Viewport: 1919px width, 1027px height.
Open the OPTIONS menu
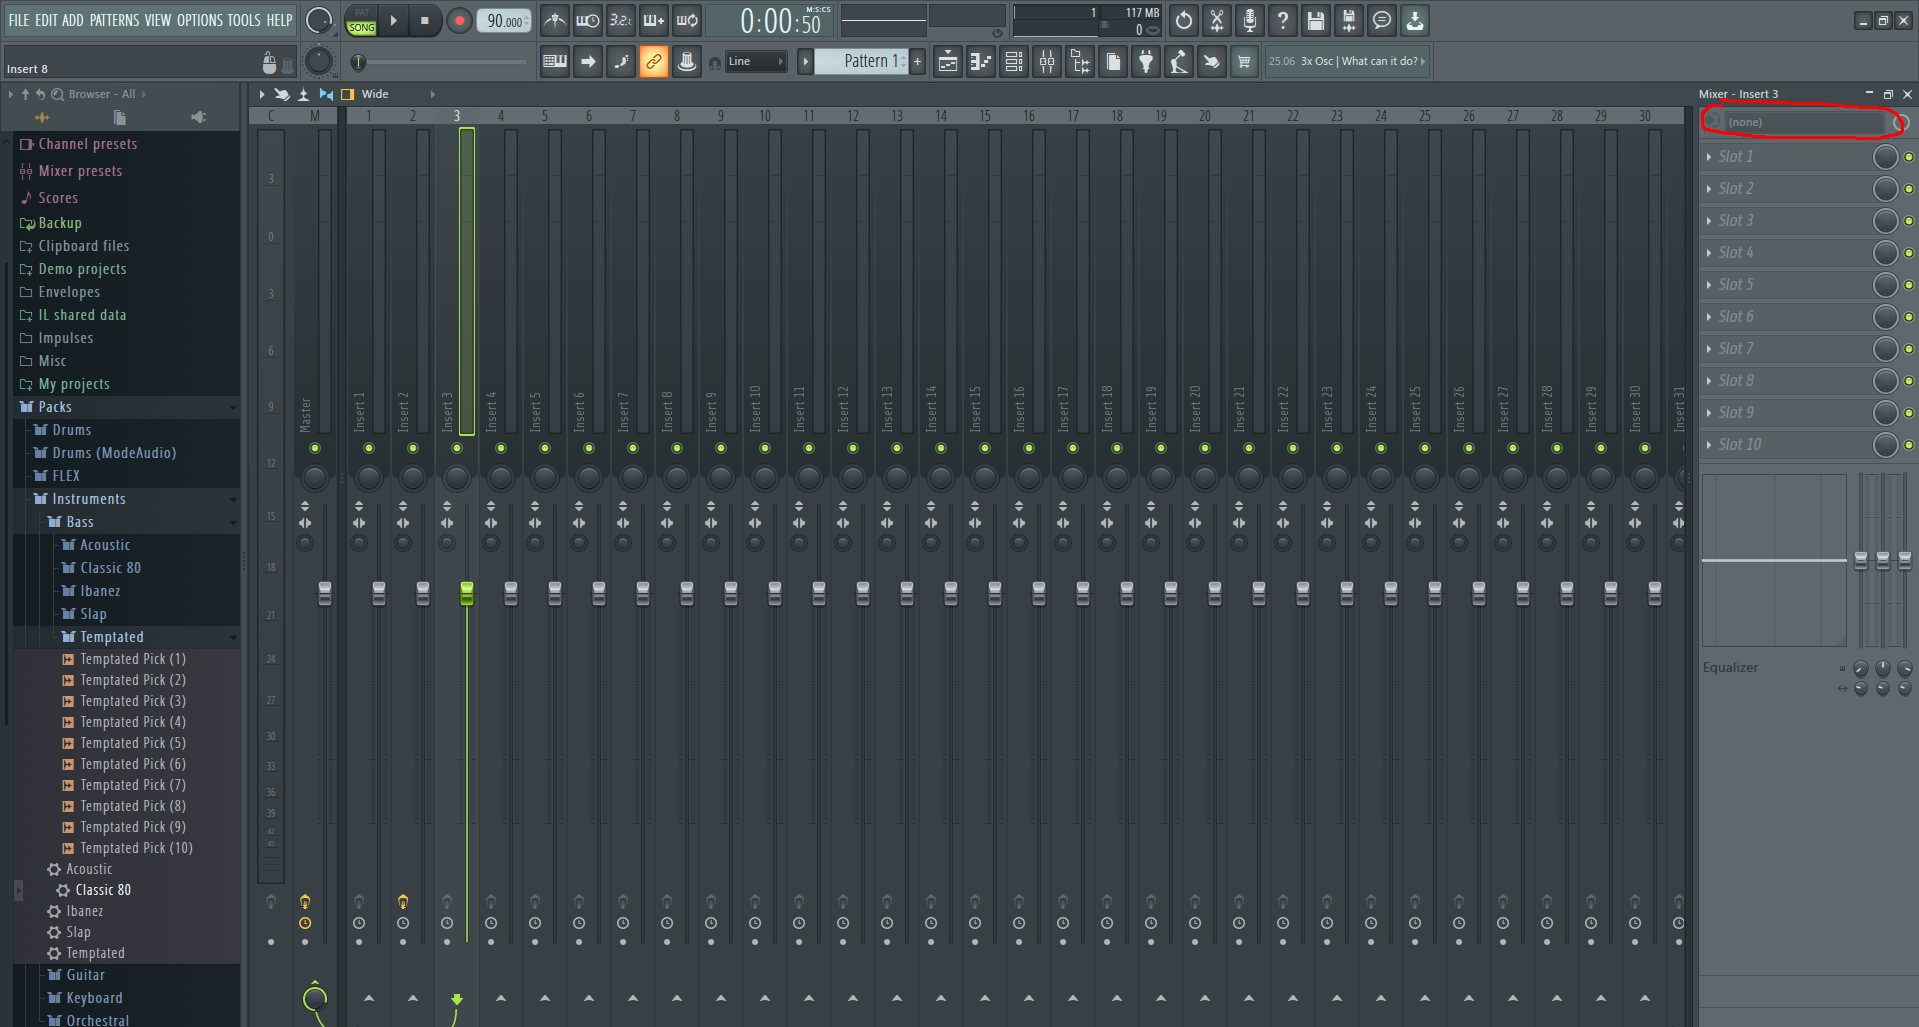[x=200, y=20]
